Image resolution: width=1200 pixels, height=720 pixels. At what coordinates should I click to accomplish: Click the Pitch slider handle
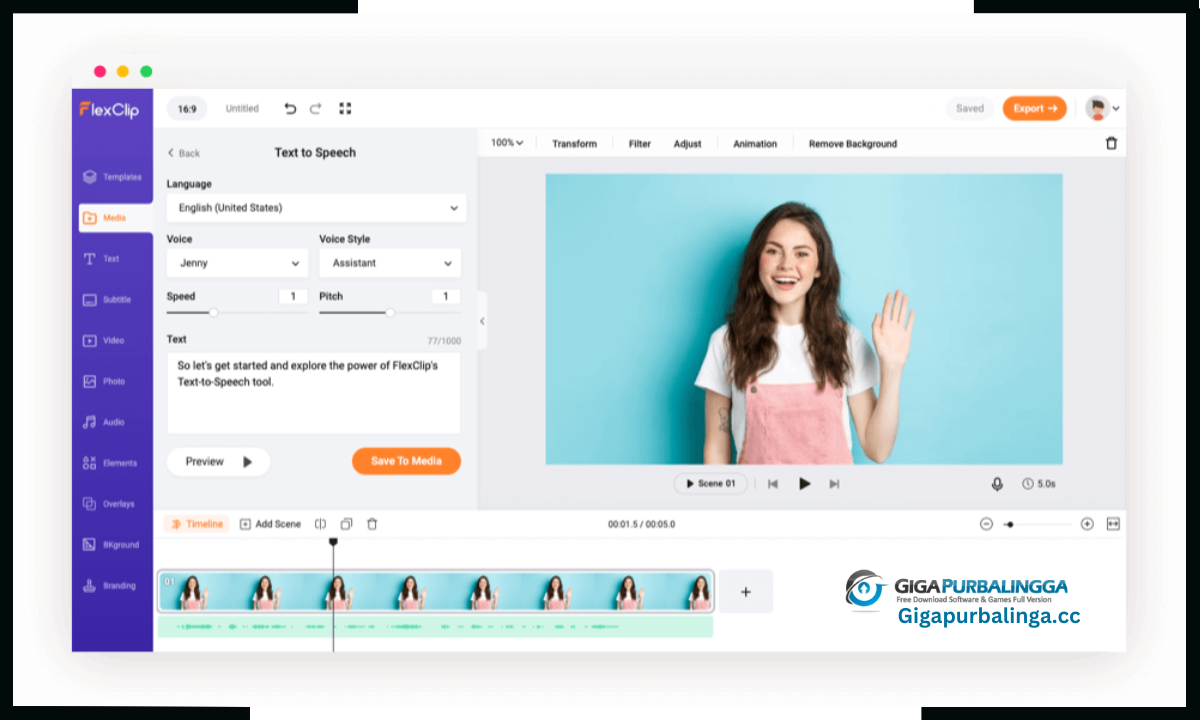coord(390,313)
